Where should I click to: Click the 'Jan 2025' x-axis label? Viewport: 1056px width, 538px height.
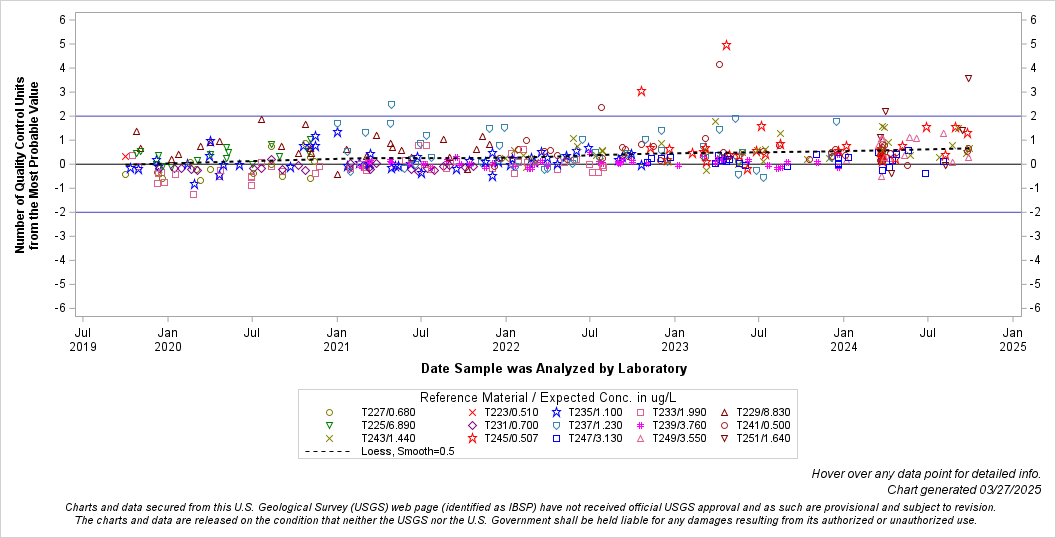1013,339
